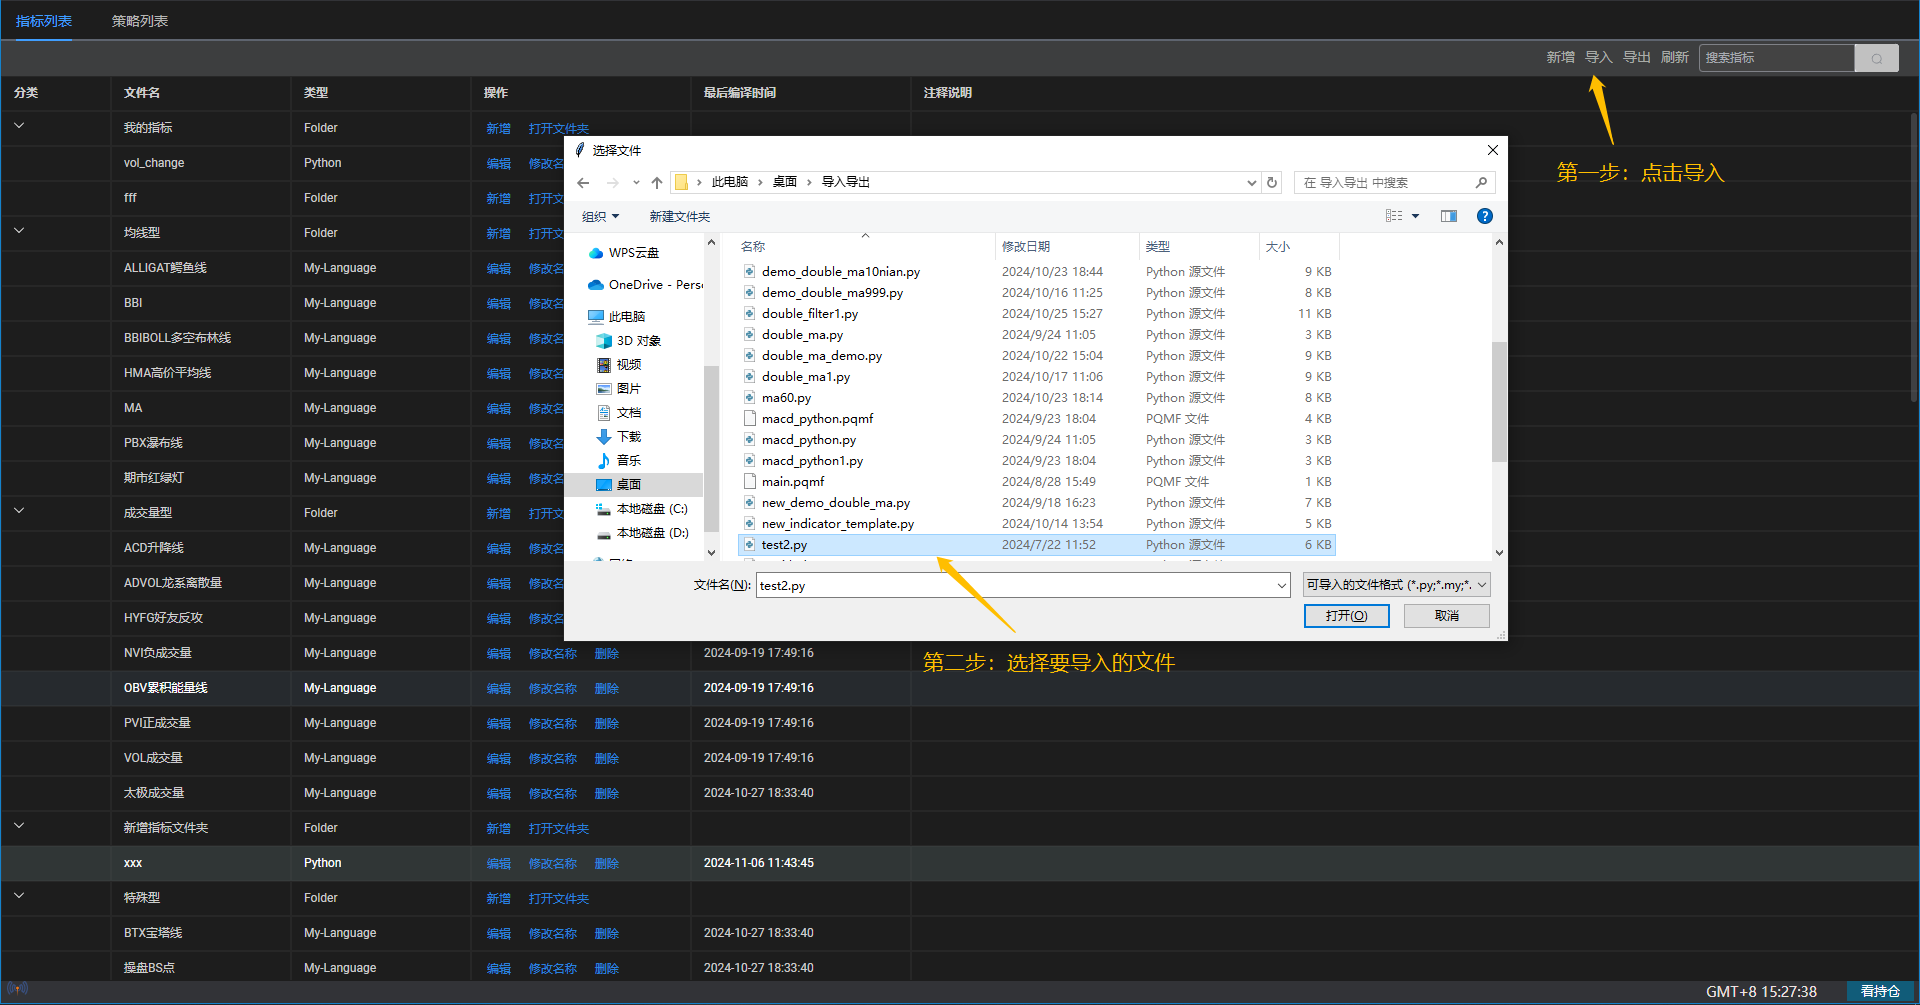Click 编辑 for the xxx Python row

(498, 864)
